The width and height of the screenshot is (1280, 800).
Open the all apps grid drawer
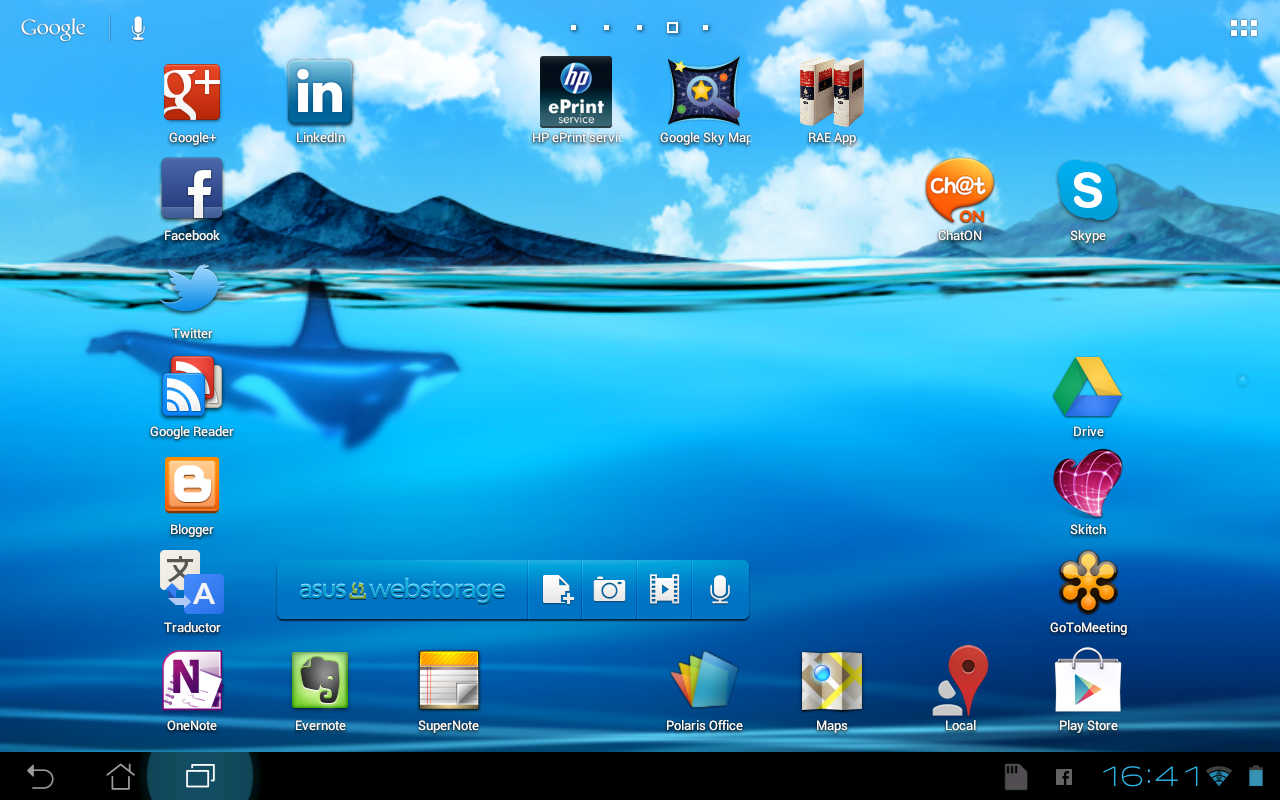(1244, 28)
